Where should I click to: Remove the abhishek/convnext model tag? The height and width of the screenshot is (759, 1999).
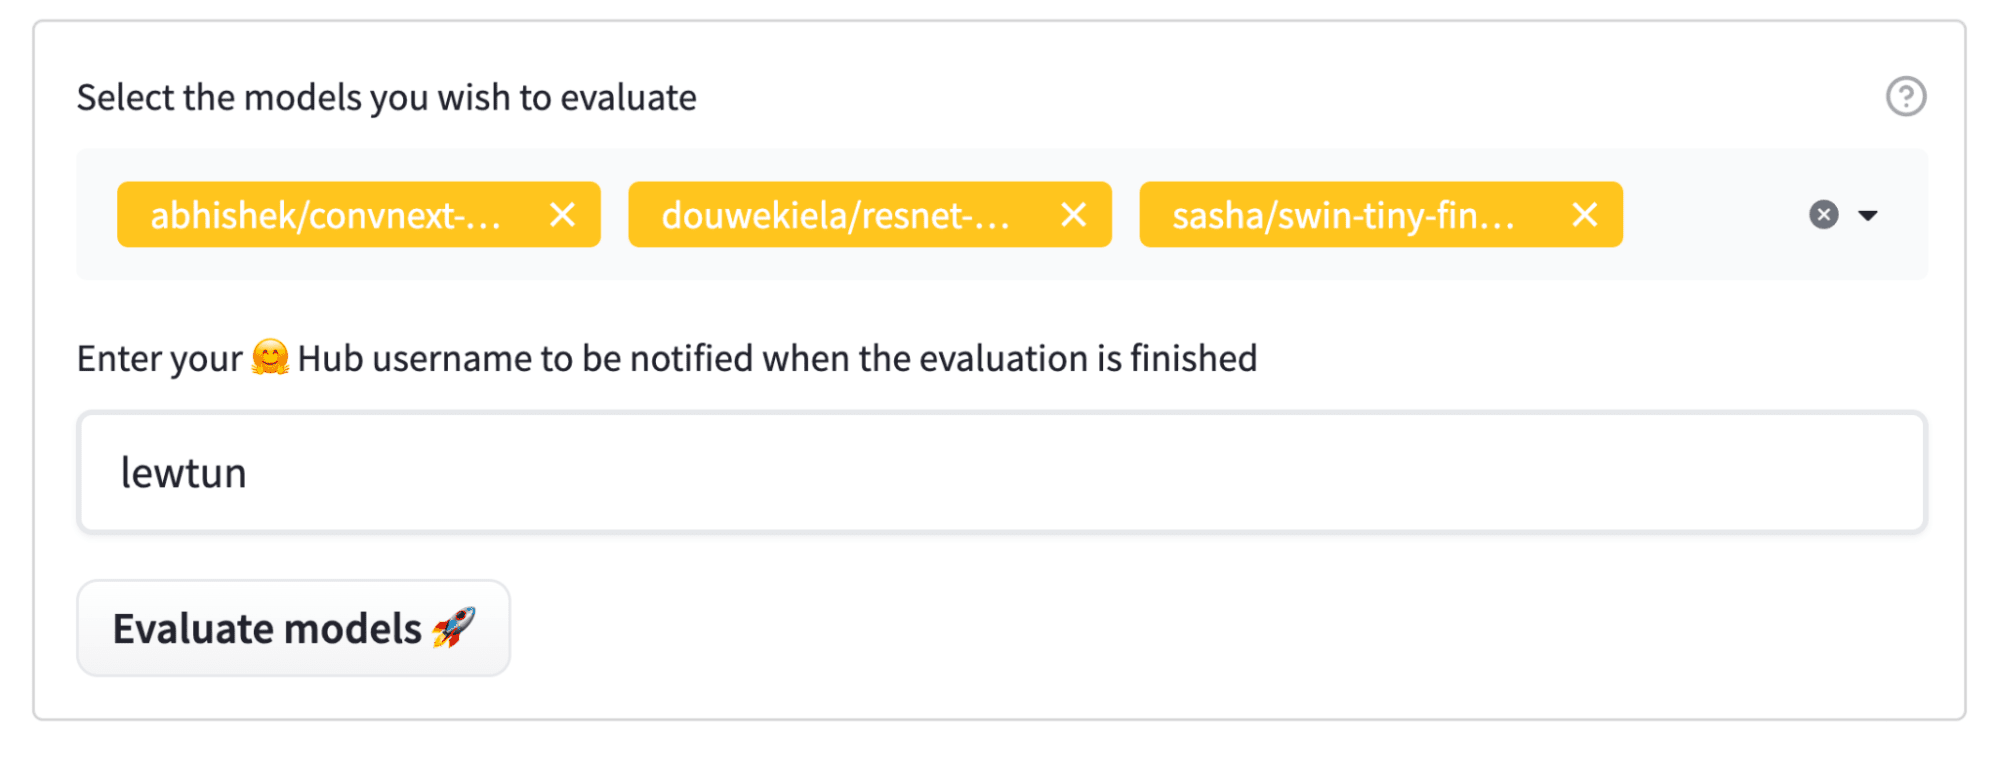[564, 214]
